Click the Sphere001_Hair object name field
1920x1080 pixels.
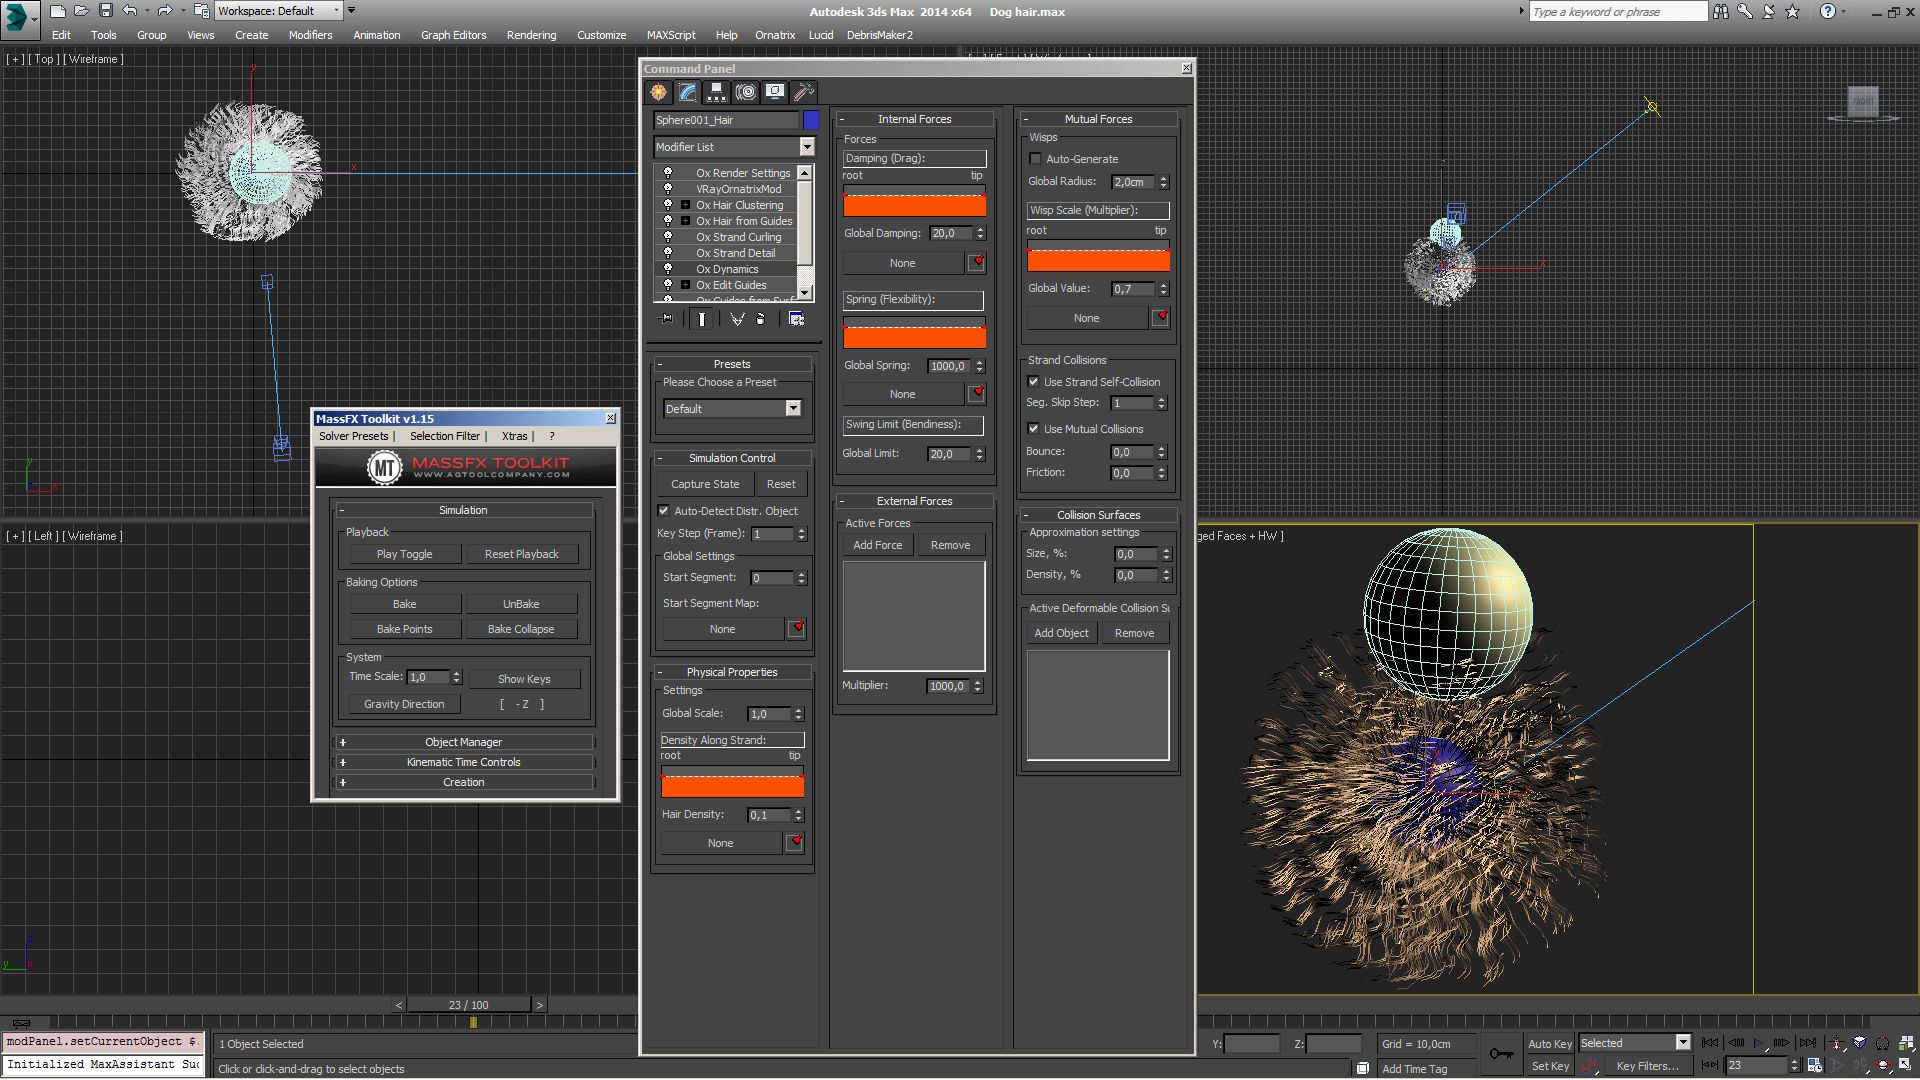coord(727,120)
